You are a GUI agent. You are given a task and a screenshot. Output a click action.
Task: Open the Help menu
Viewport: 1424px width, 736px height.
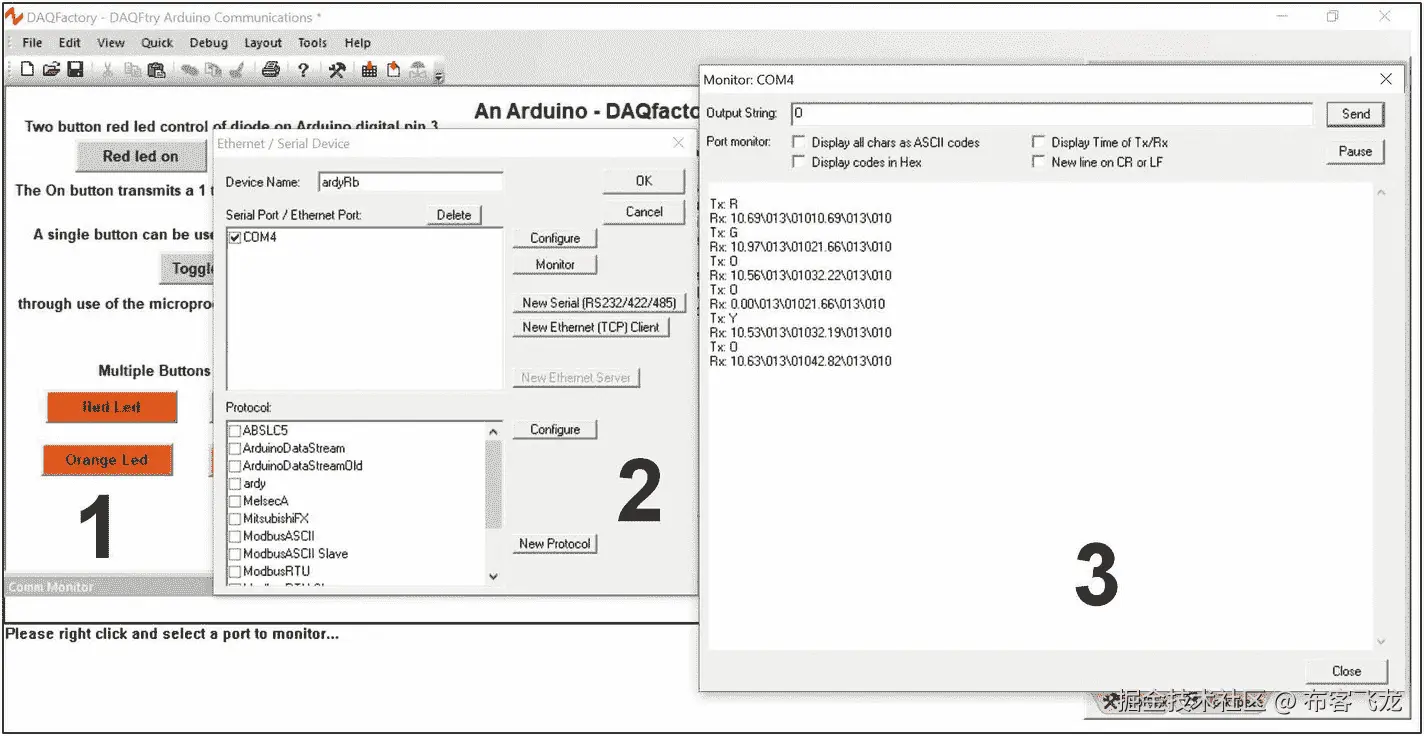[x=357, y=43]
